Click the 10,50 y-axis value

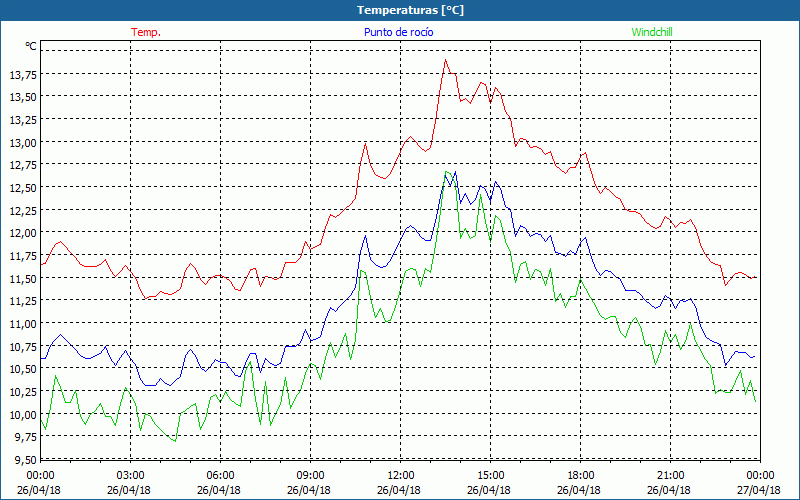(x=23, y=369)
